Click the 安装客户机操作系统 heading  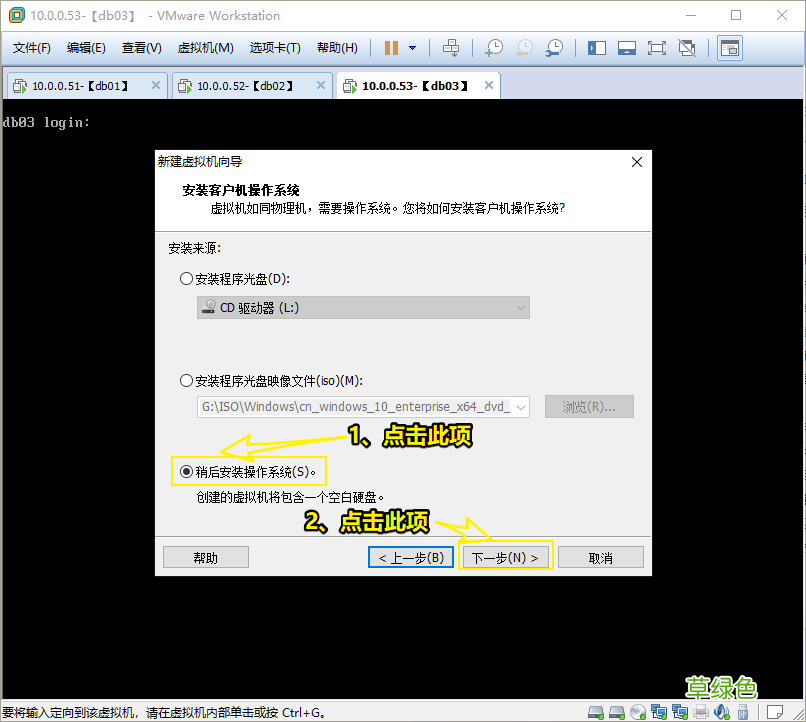point(241,191)
